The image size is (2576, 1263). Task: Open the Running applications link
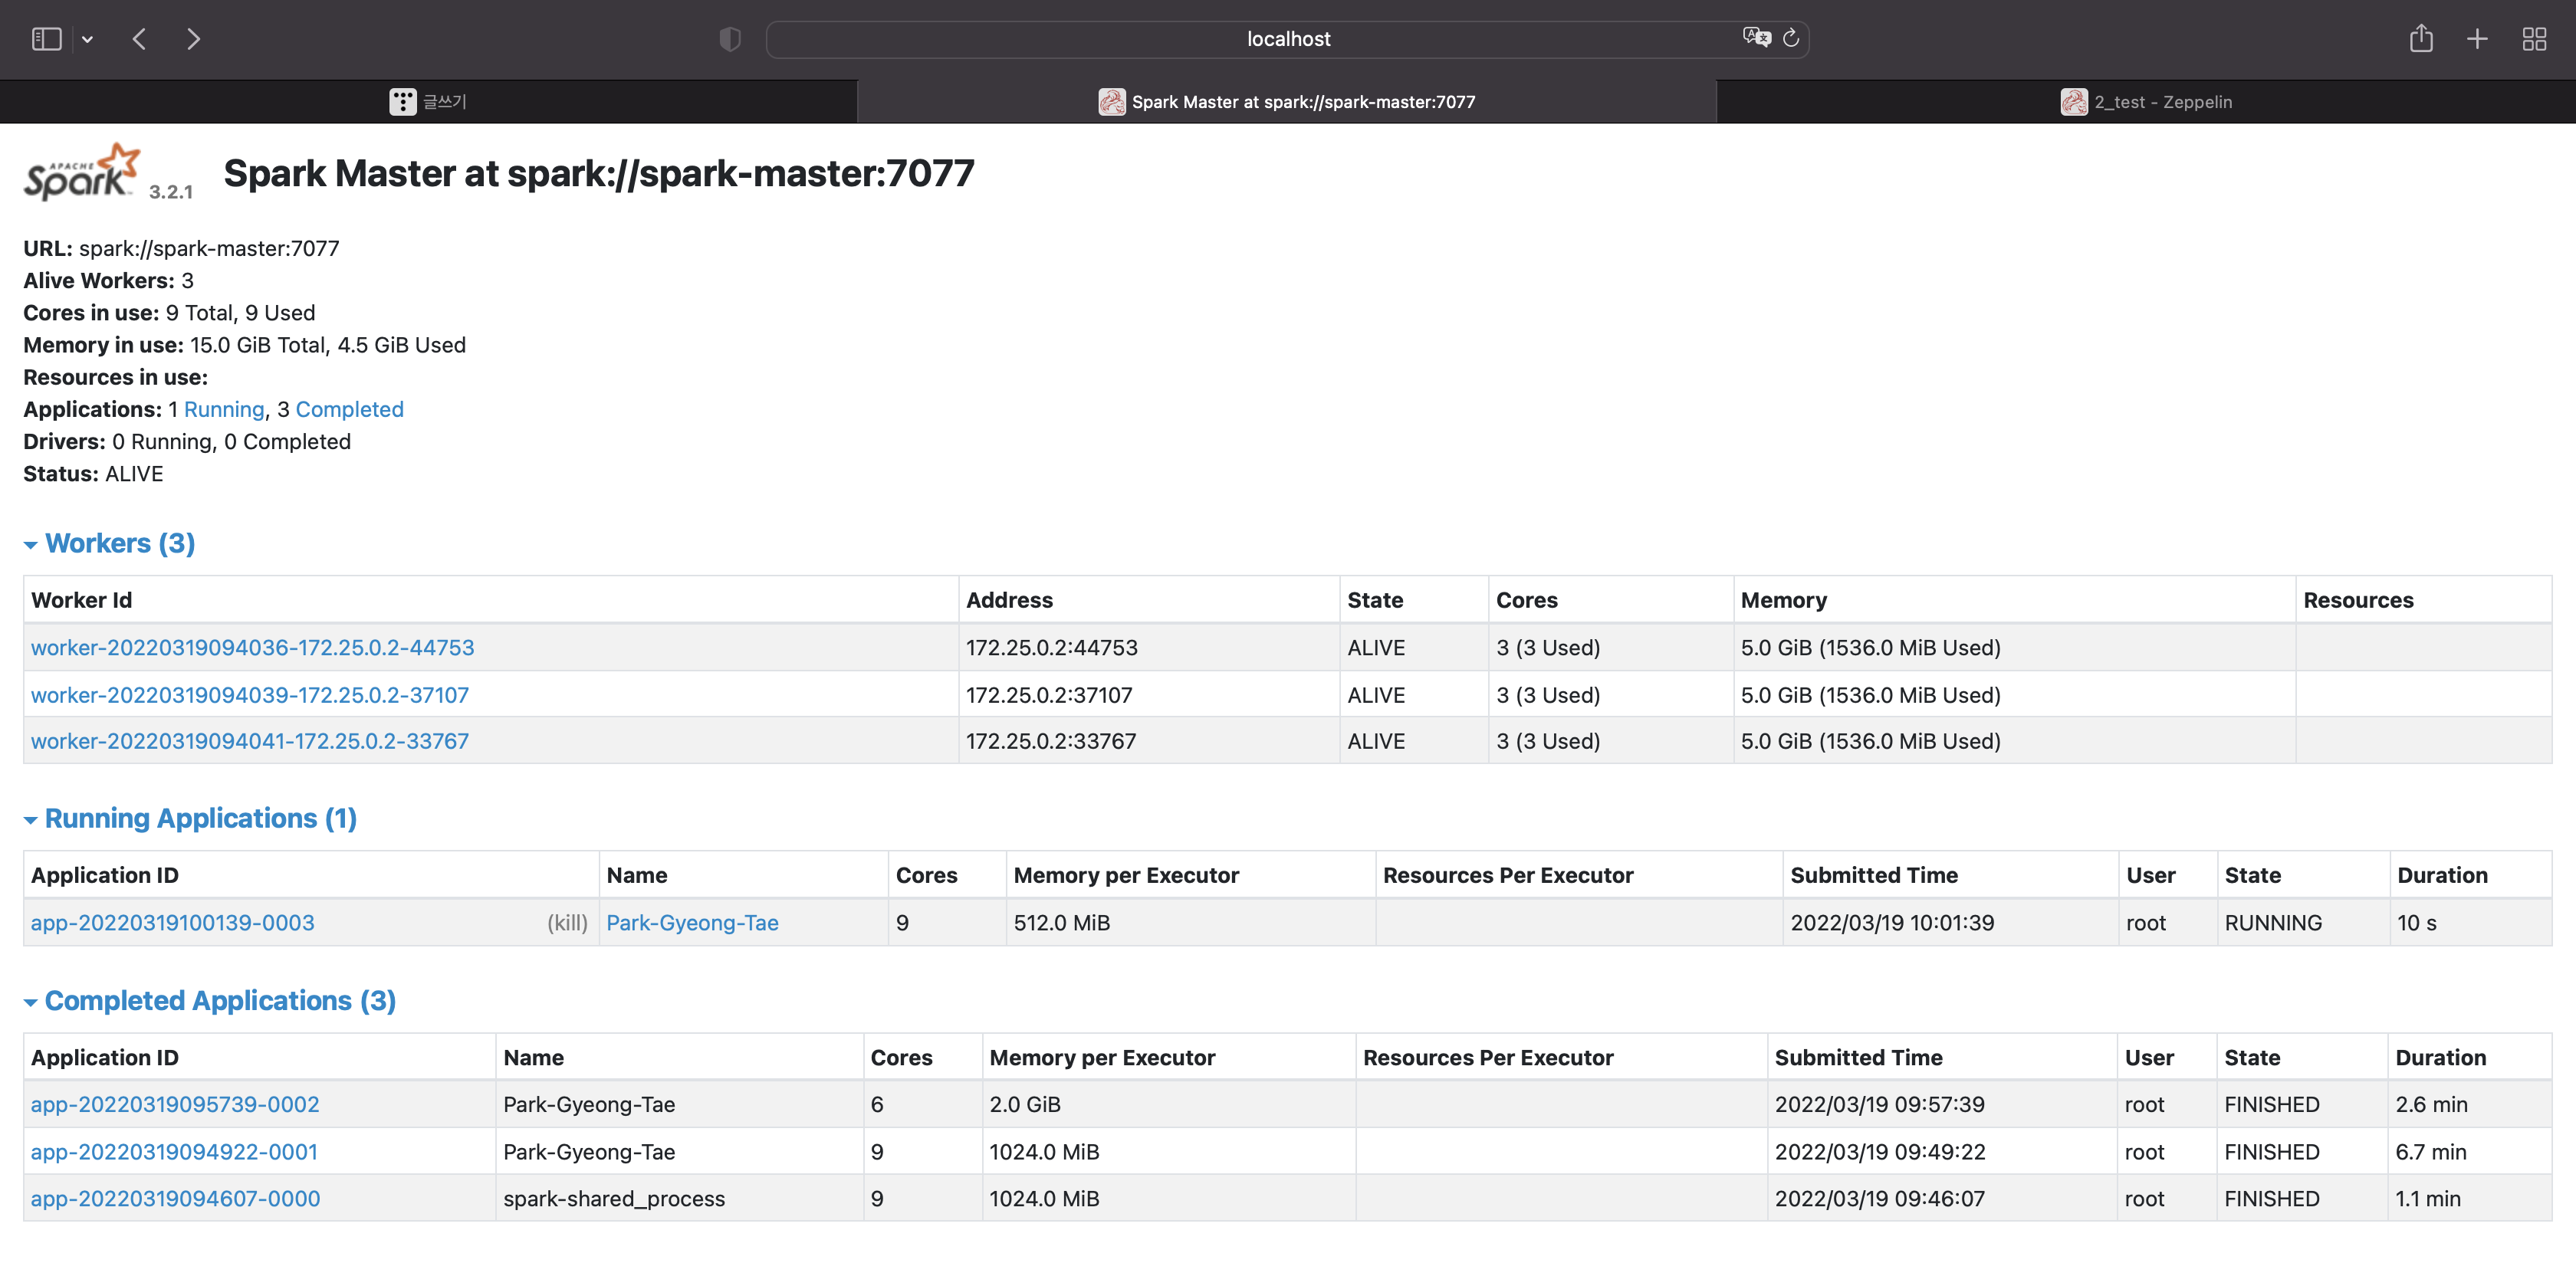pyautogui.click(x=224, y=409)
